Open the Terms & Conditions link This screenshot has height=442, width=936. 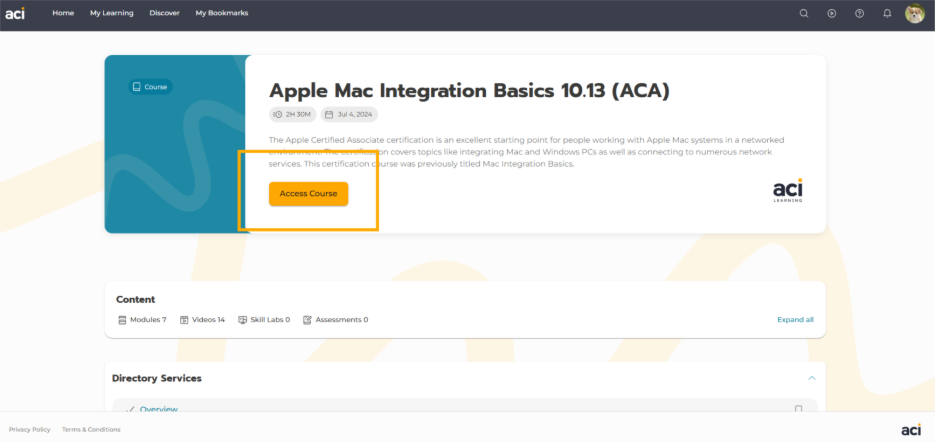tap(91, 429)
